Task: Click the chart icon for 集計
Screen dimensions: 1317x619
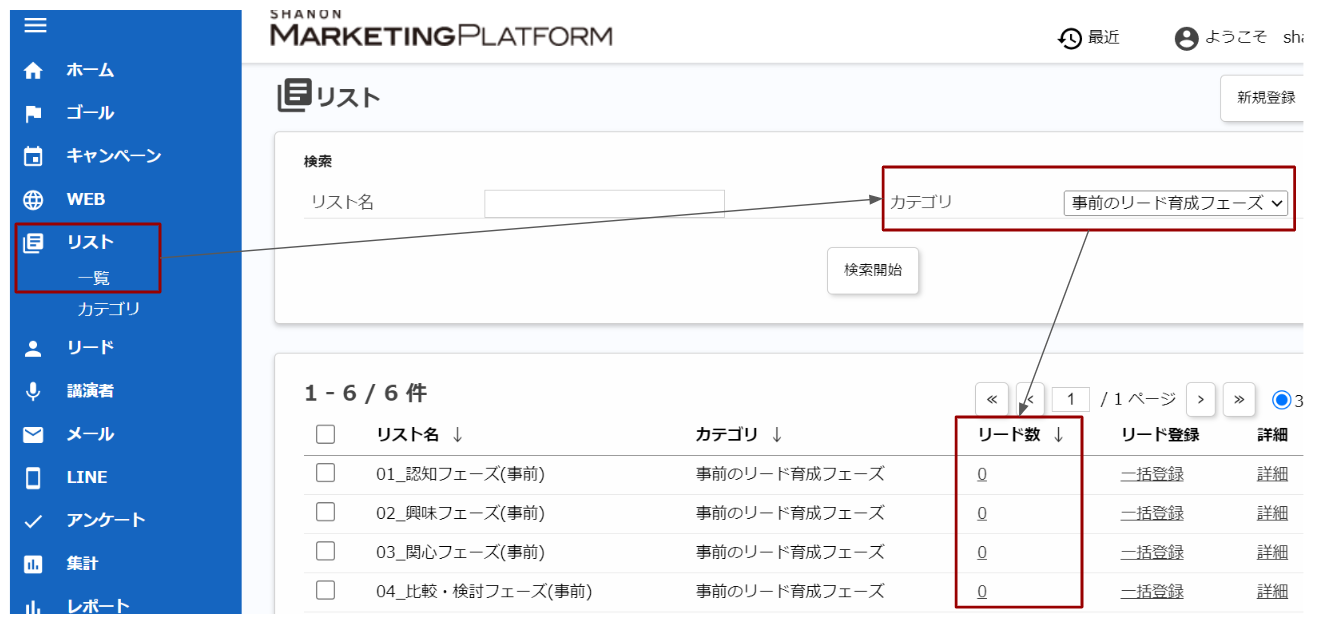Action: point(33,564)
